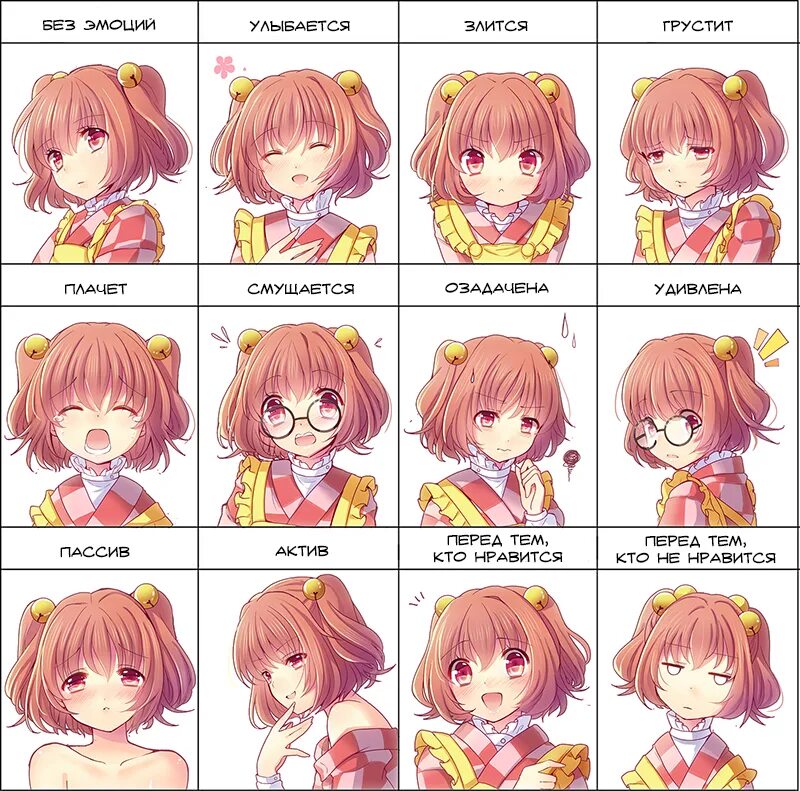Screen dimensions: 800x791
Task: Select the ПЕРЕД ТЕМ, КТО НЕ НРАВИТСЯ portrait
Action: (698, 679)
